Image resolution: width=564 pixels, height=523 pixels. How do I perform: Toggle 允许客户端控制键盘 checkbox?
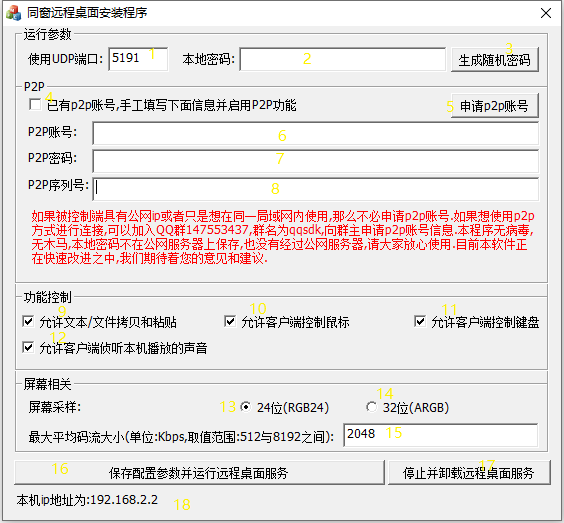tap(420, 321)
